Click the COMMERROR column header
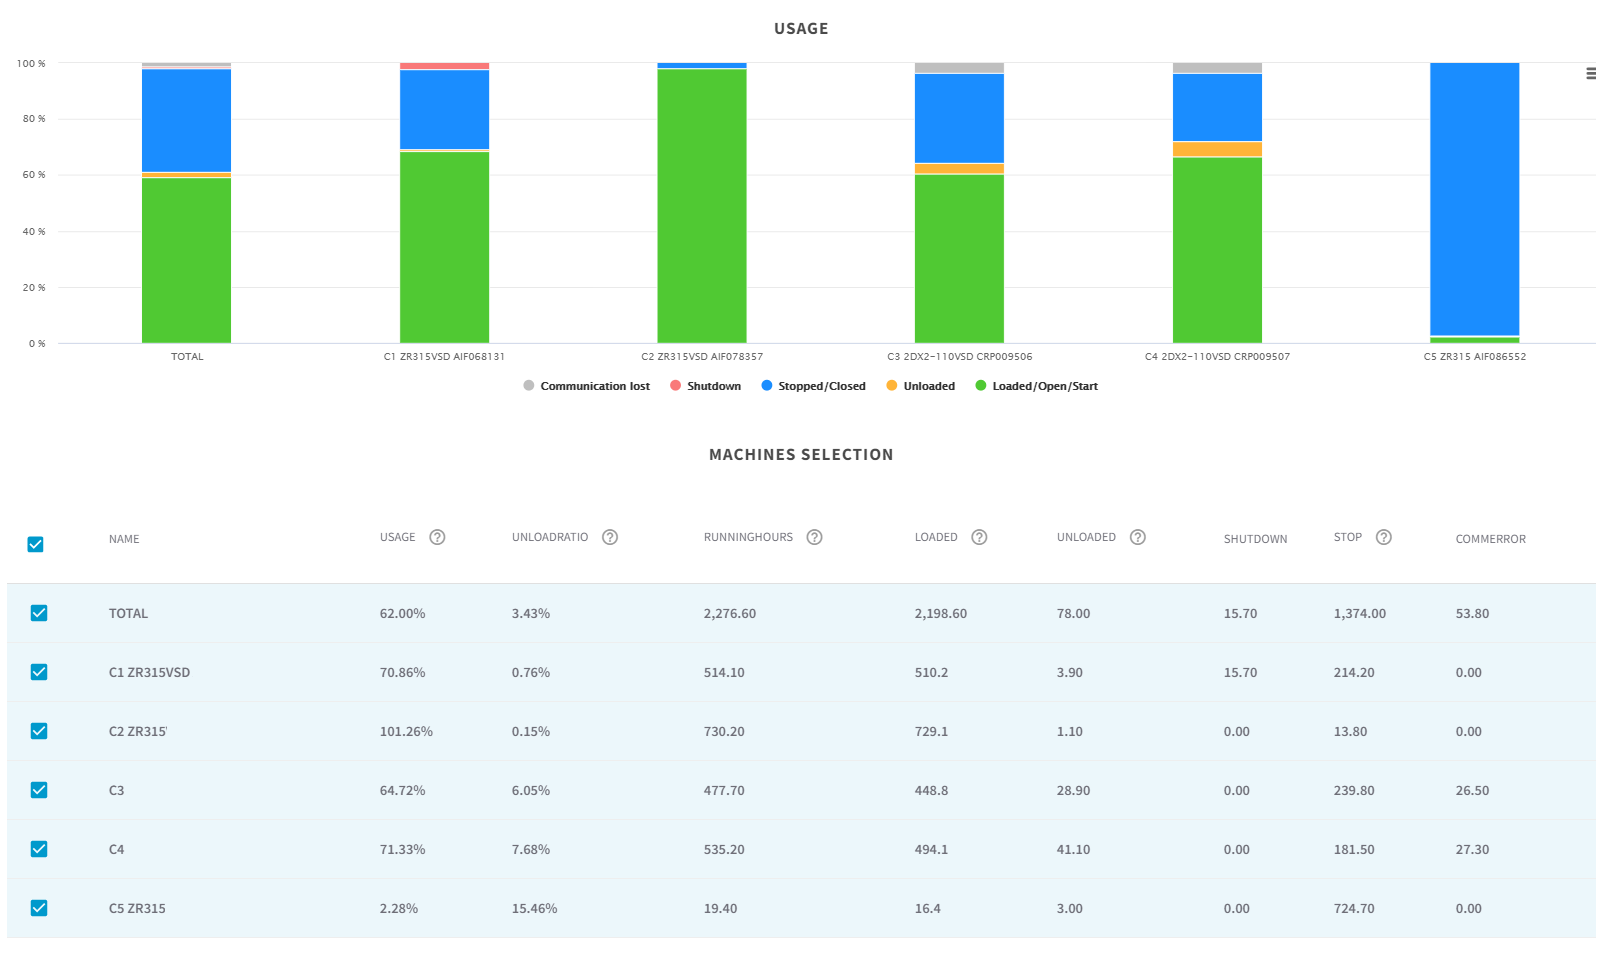Image resolution: width=1617 pixels, height=957 pixels. pos(1490,539)
